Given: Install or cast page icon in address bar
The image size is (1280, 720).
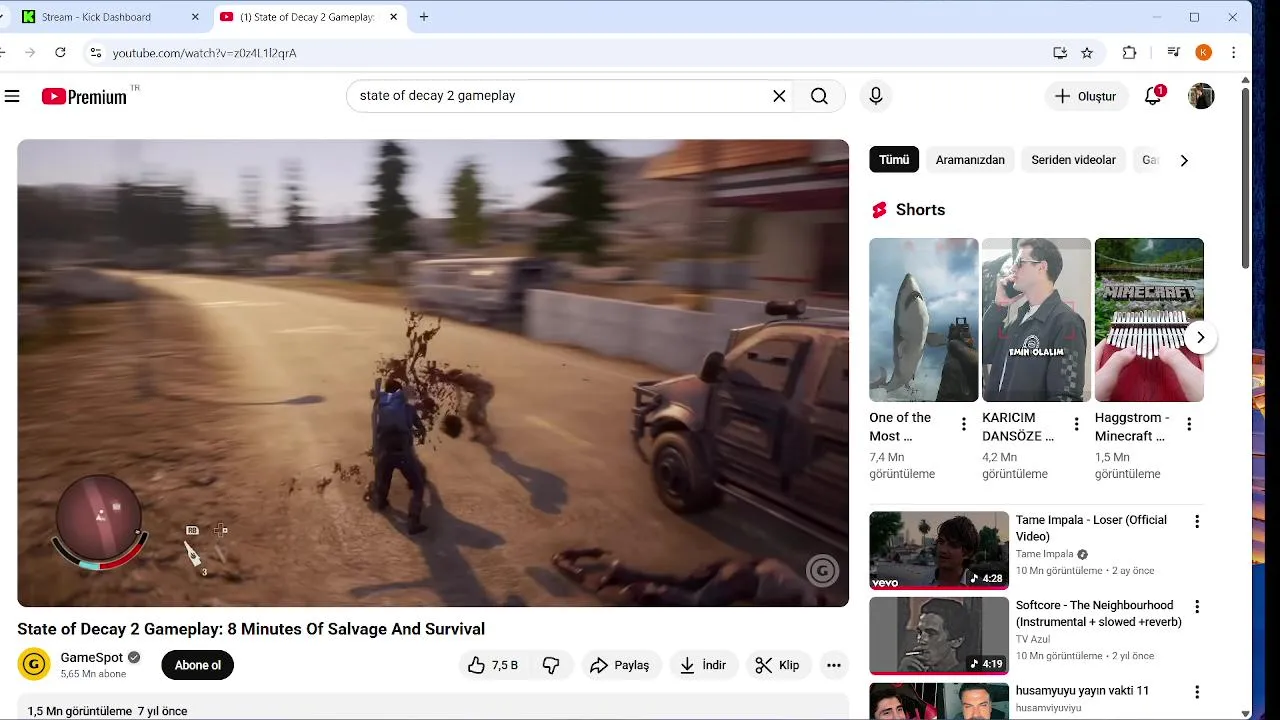Looking at the screenshot, I should point(1060,53).
